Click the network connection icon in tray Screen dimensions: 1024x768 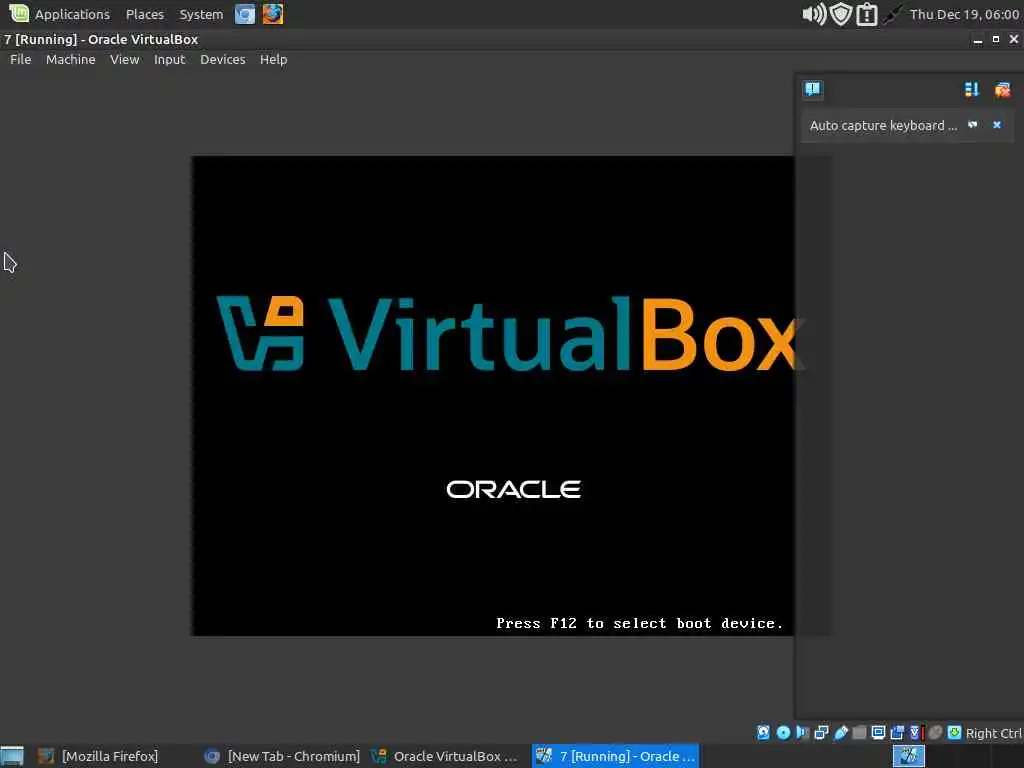[x=892, y=14]
